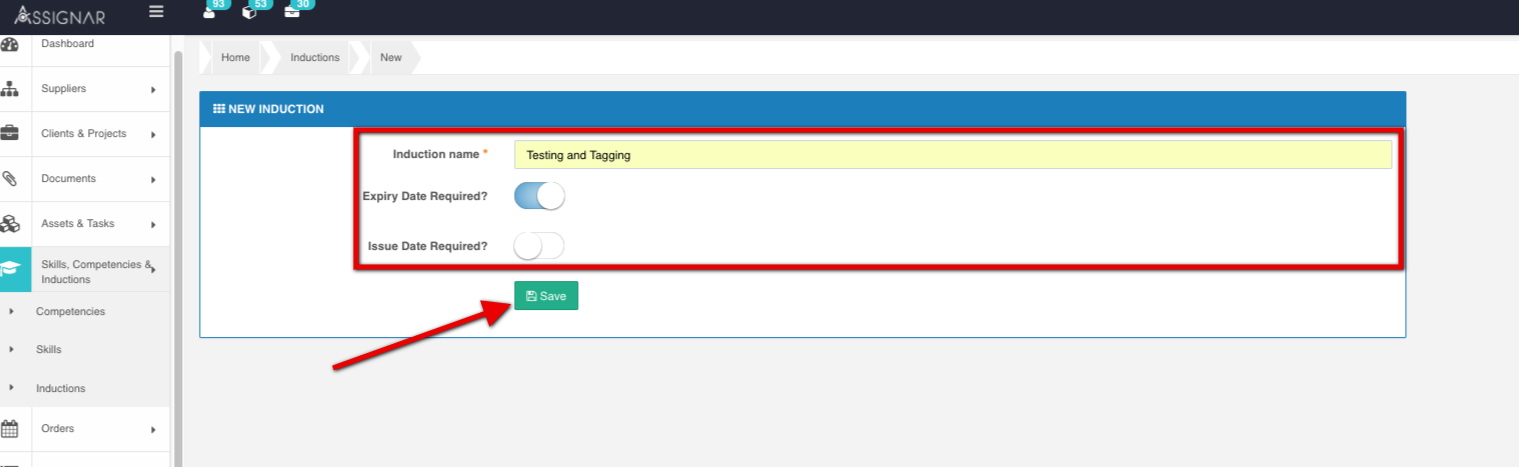Open the Assets & Tasks menu item
Screen dimensions: 1519x467
tap(78, 224)
